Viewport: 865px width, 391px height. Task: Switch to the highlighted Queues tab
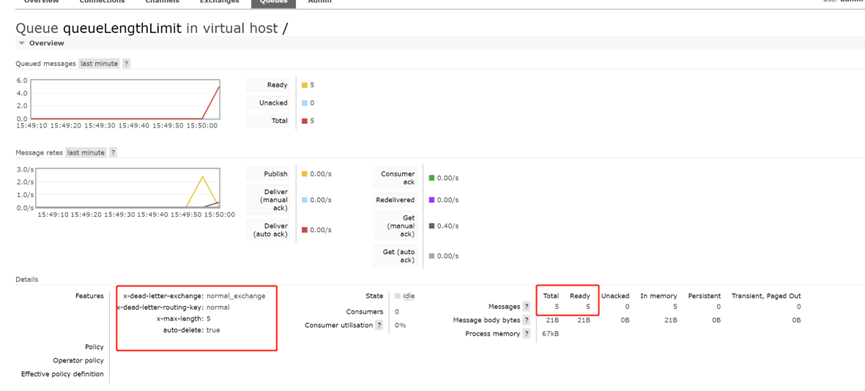273,2
